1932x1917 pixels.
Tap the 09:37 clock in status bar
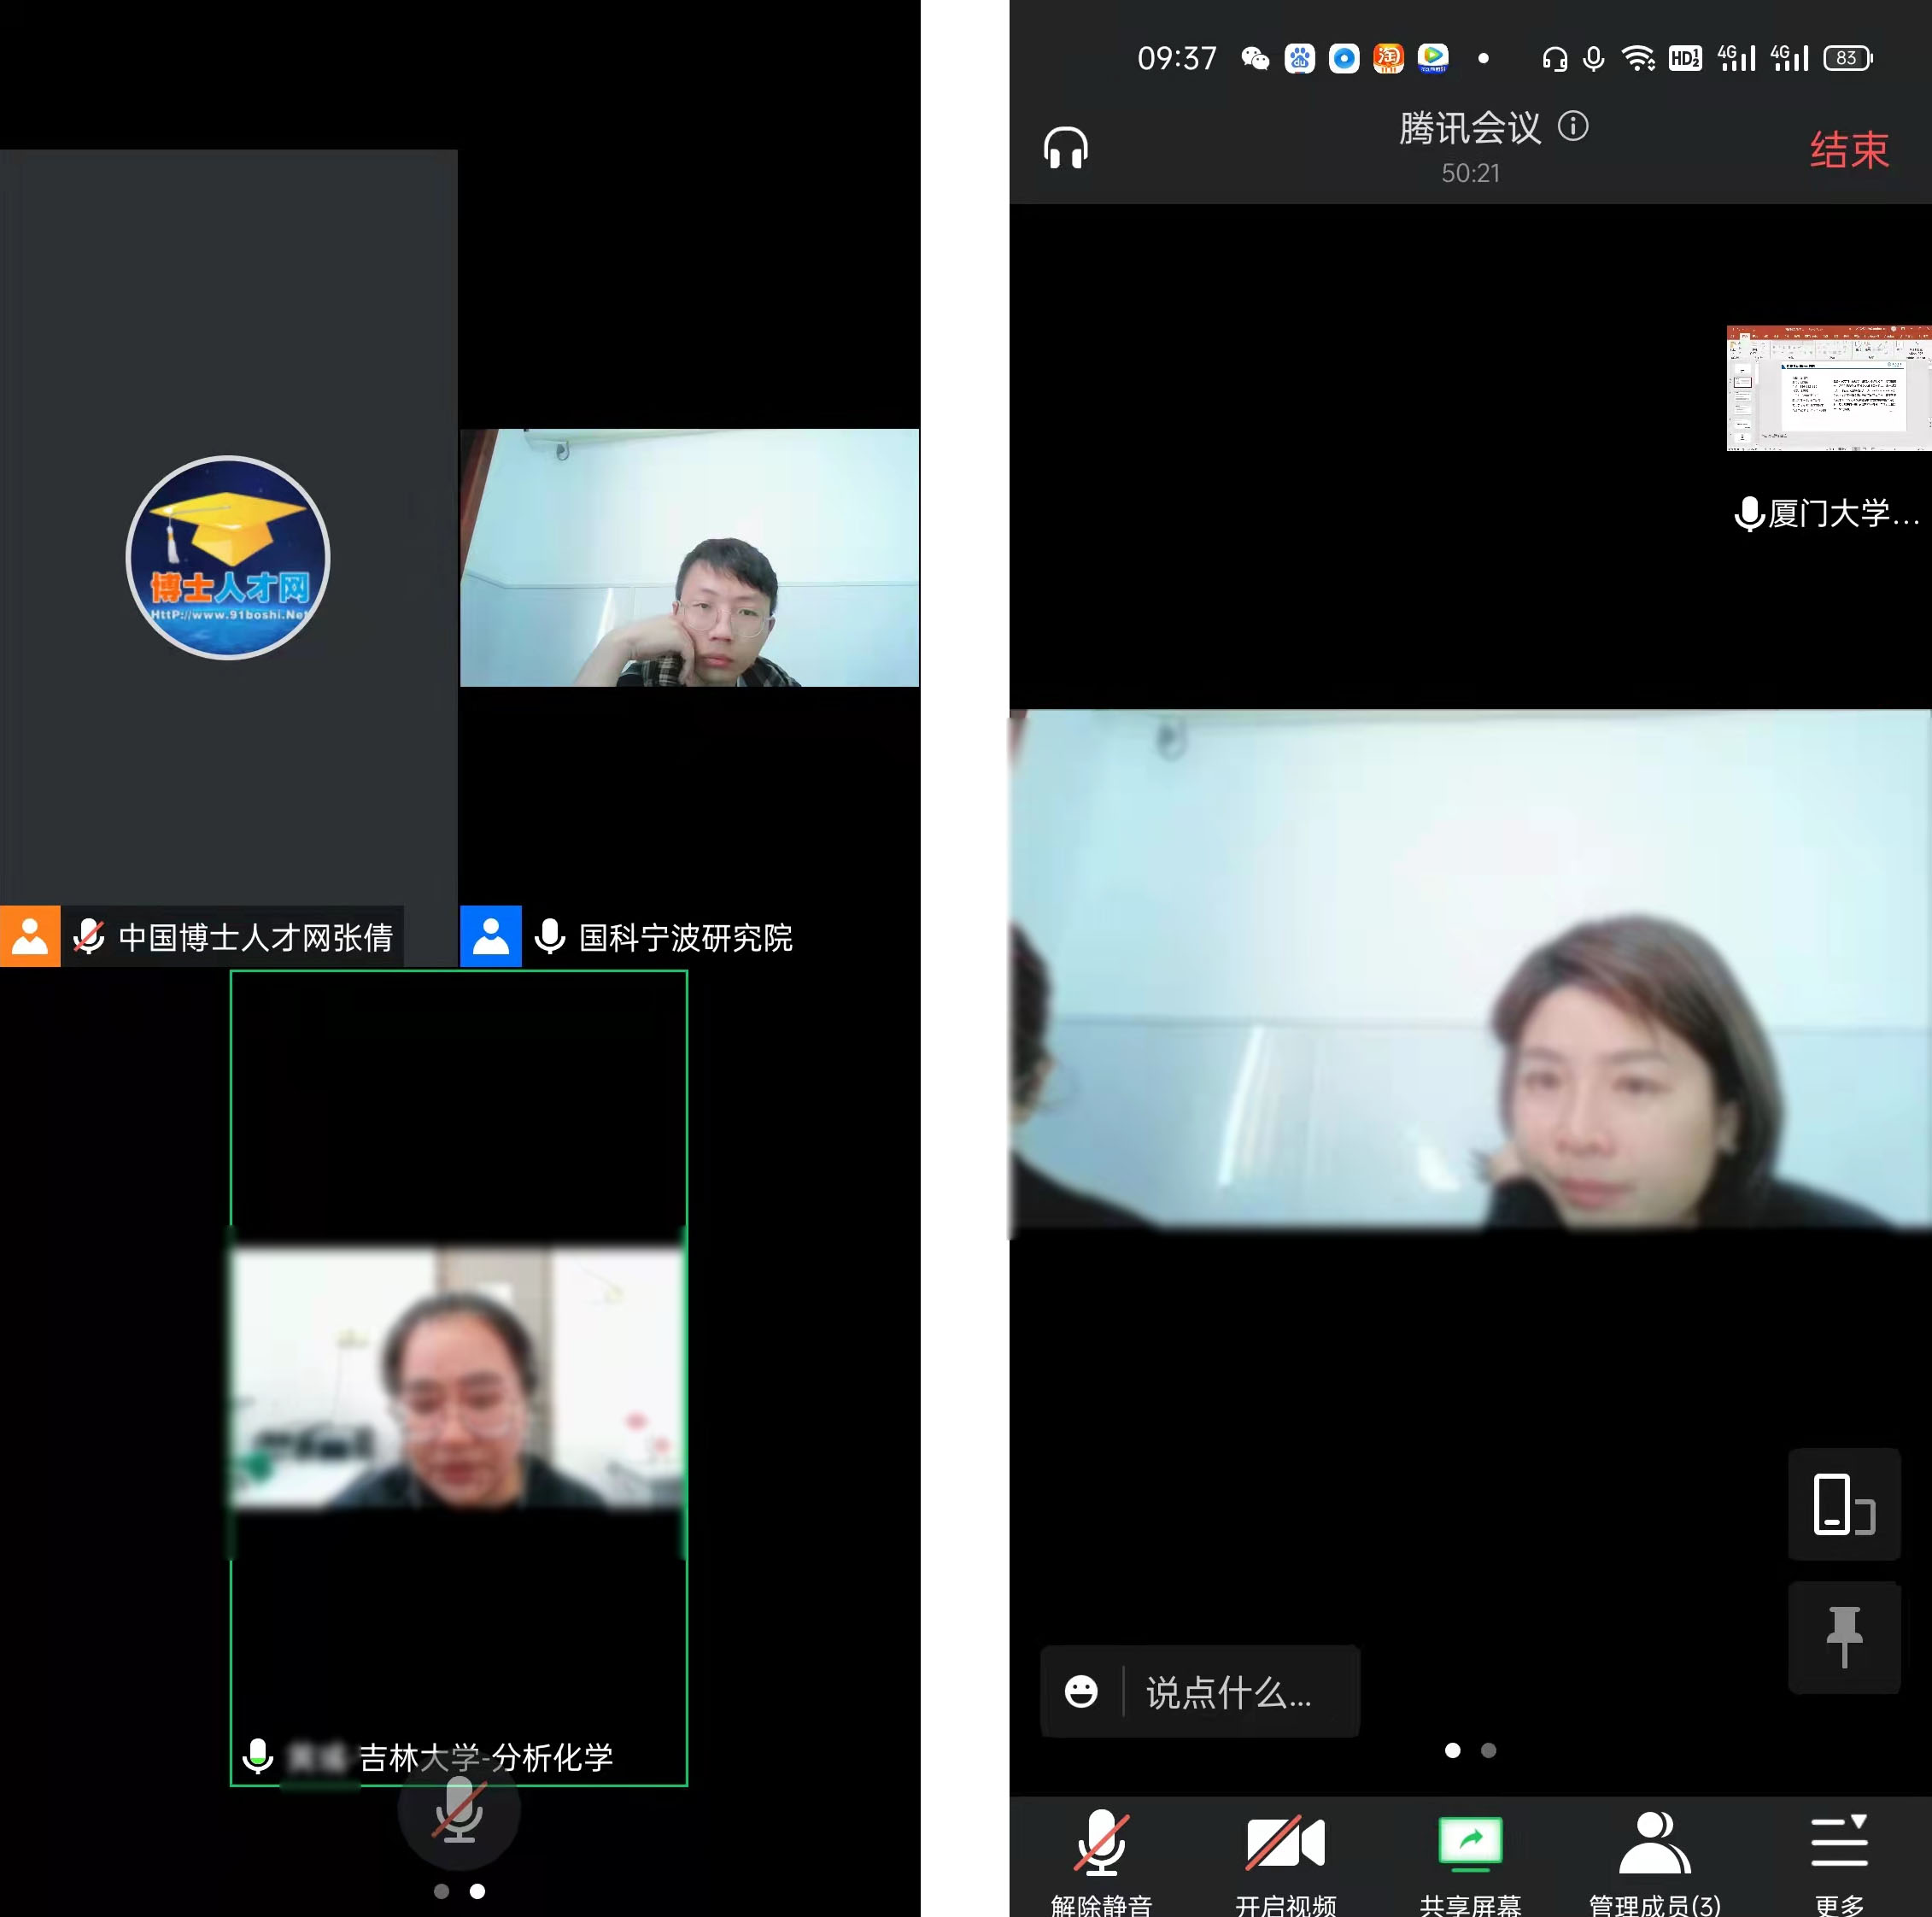[x=1177, y=58]
